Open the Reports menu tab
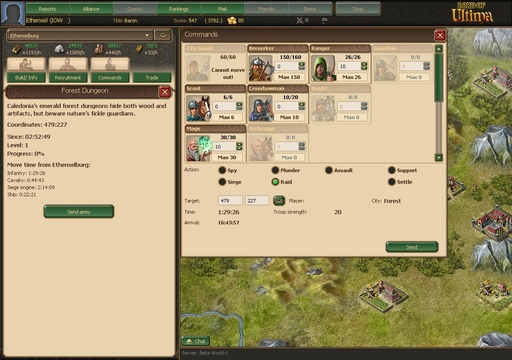This screenshot has height=360, width=512. [x=47, y=9]
